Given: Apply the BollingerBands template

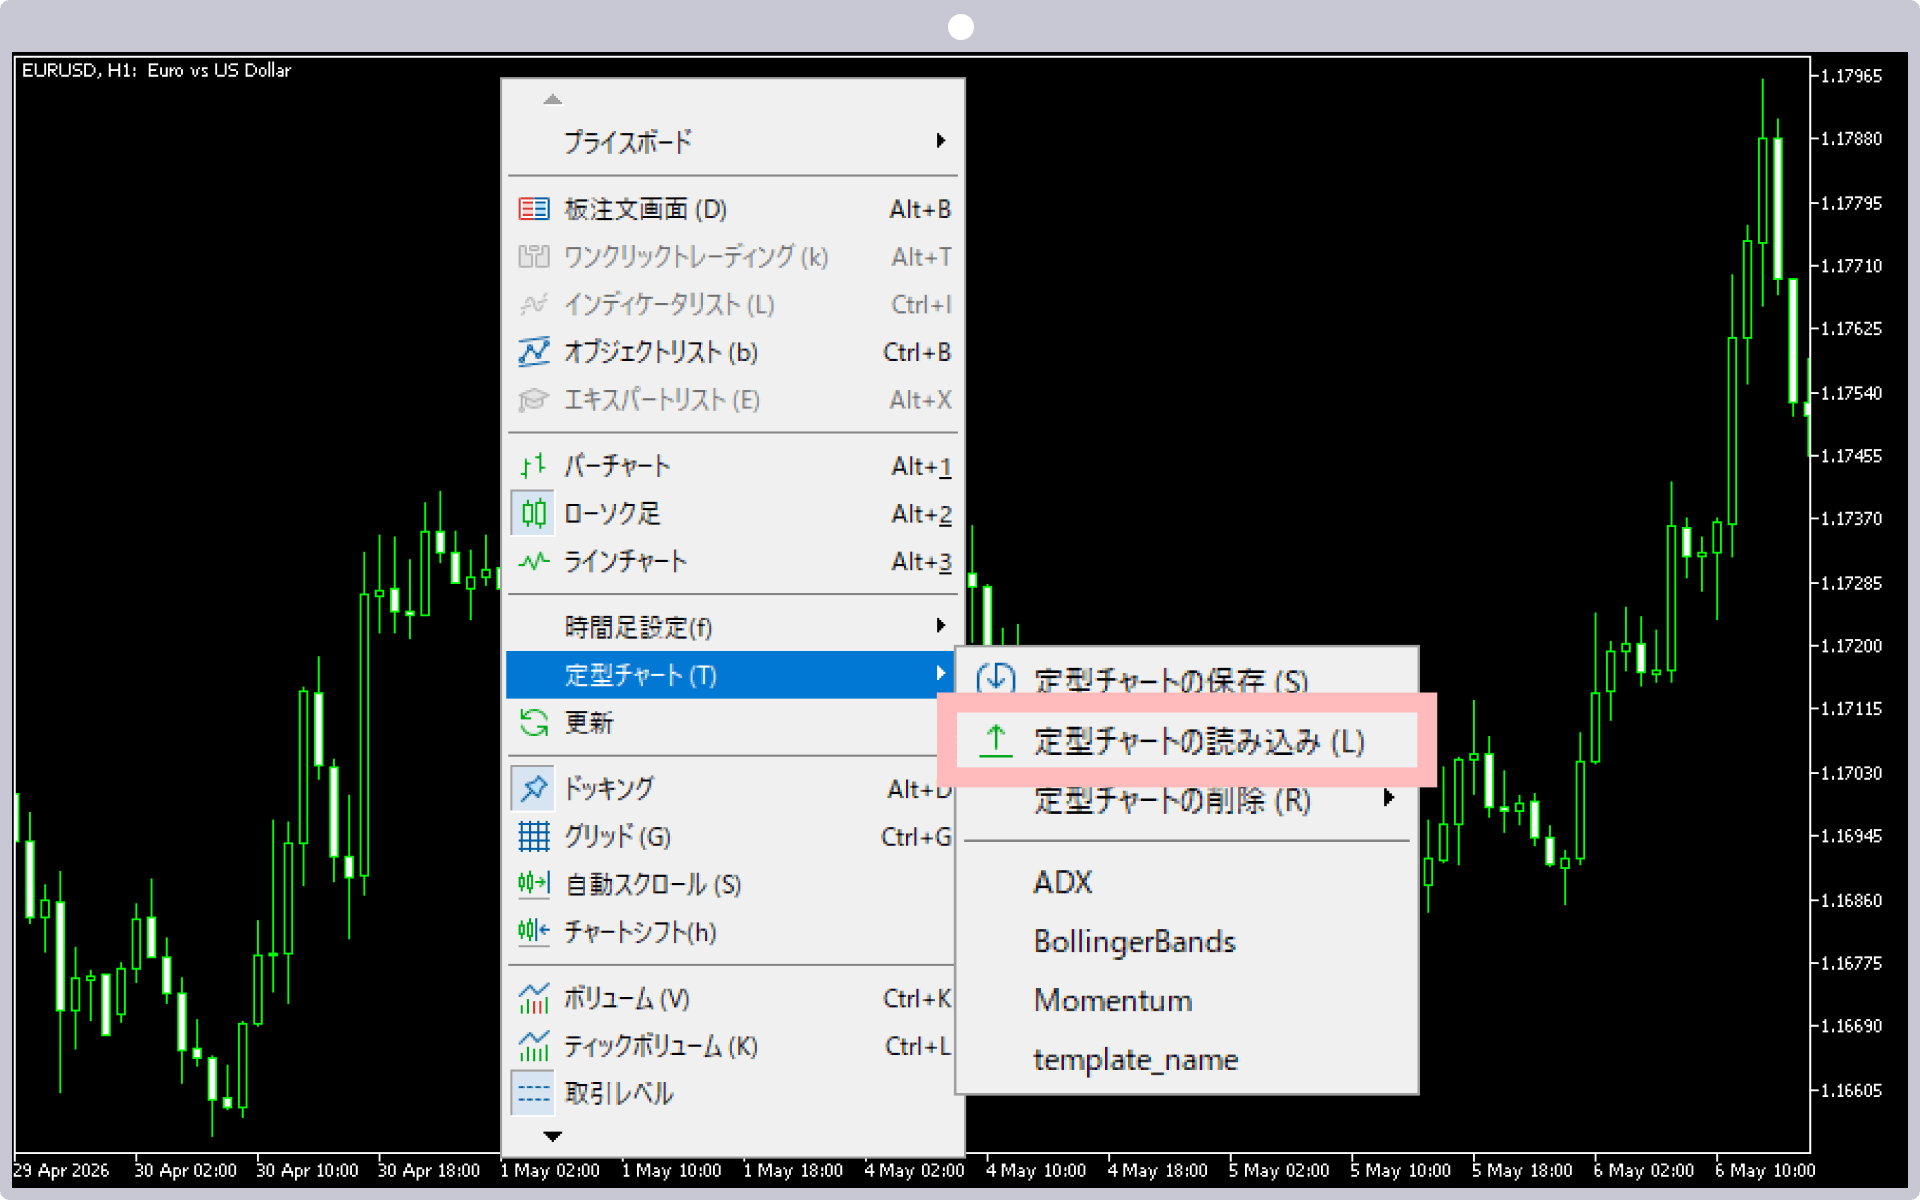Looking at the screenshot, I should click(1186, 941).
